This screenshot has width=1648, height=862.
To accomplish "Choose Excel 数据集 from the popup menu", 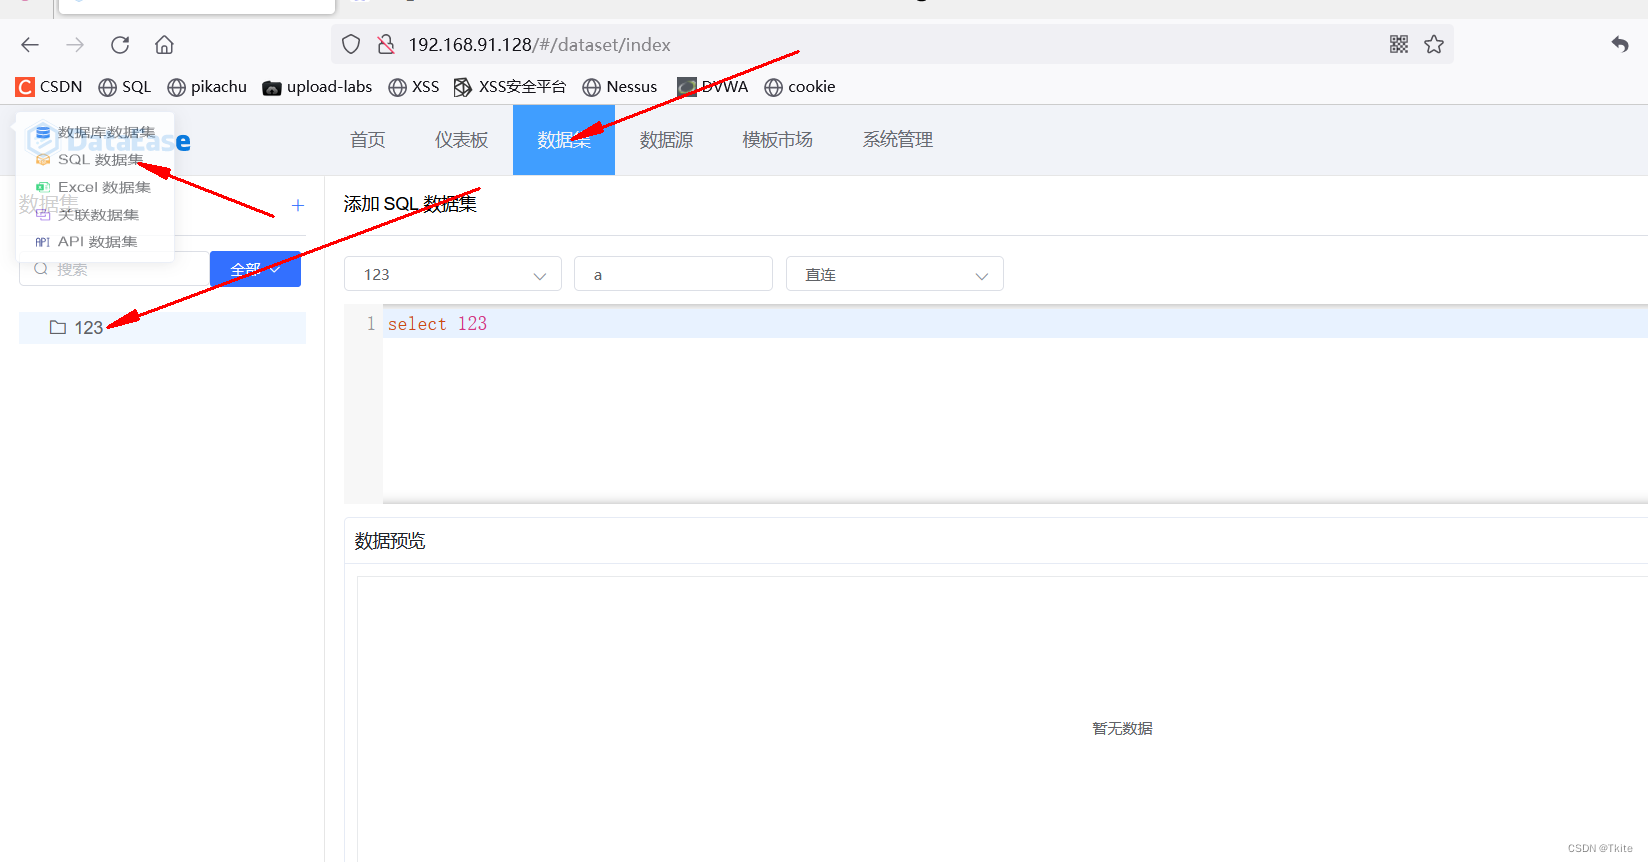I will pyautogui.click(x=95, y=187).
